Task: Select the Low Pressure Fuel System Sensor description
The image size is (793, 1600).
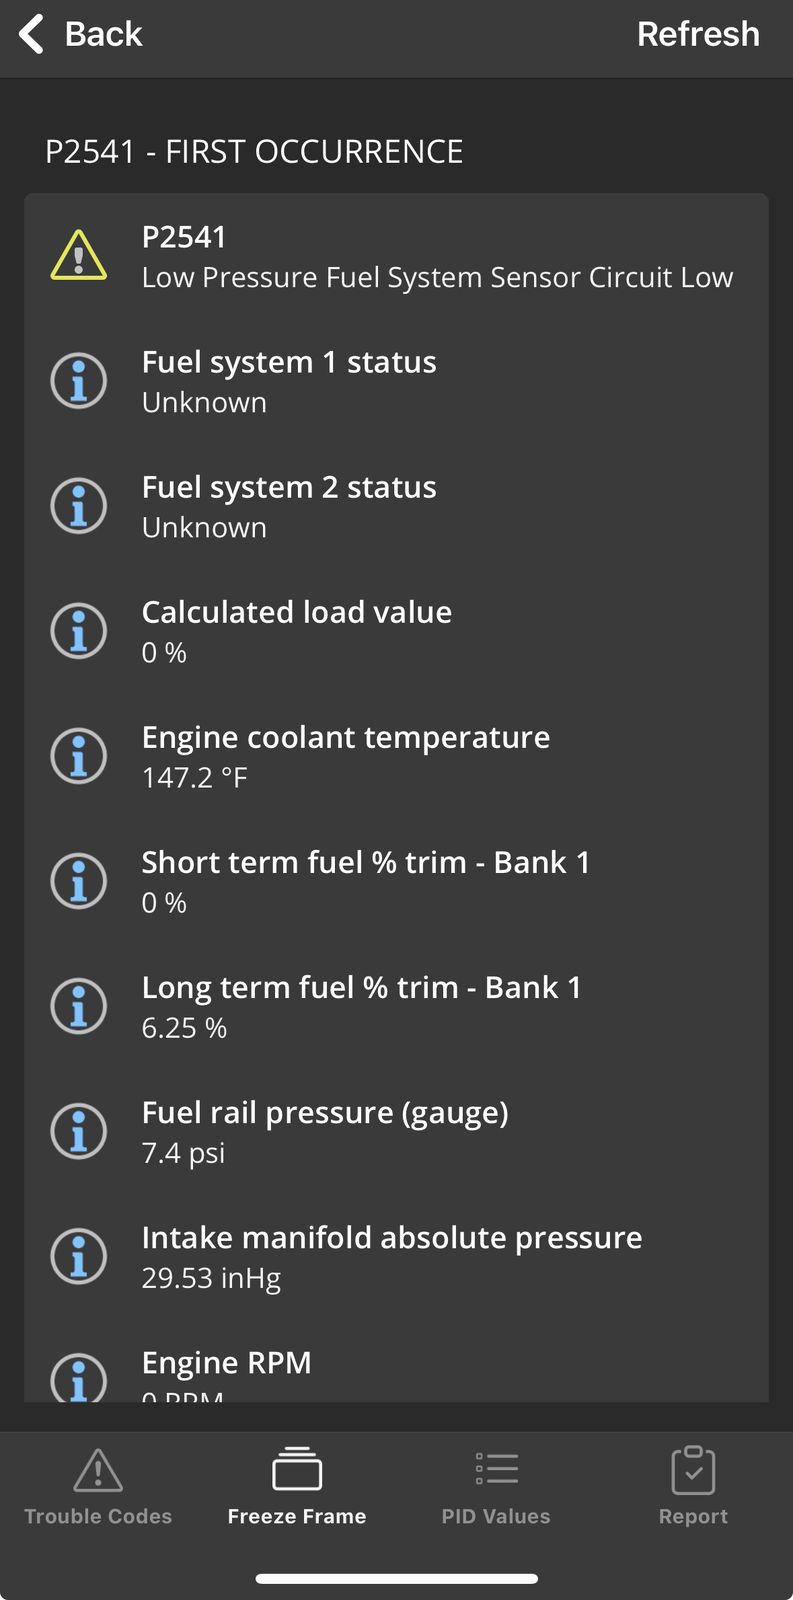Action: tap(437, 277)
